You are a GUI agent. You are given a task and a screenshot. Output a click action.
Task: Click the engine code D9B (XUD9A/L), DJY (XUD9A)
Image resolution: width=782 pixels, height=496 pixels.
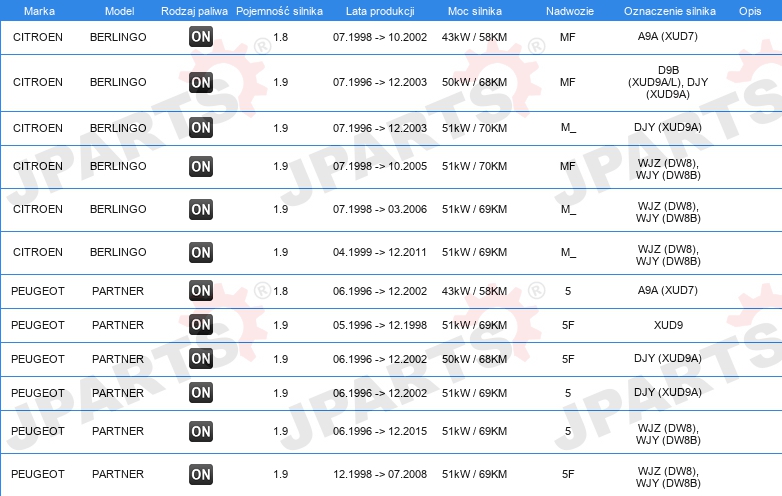[668, 82]
